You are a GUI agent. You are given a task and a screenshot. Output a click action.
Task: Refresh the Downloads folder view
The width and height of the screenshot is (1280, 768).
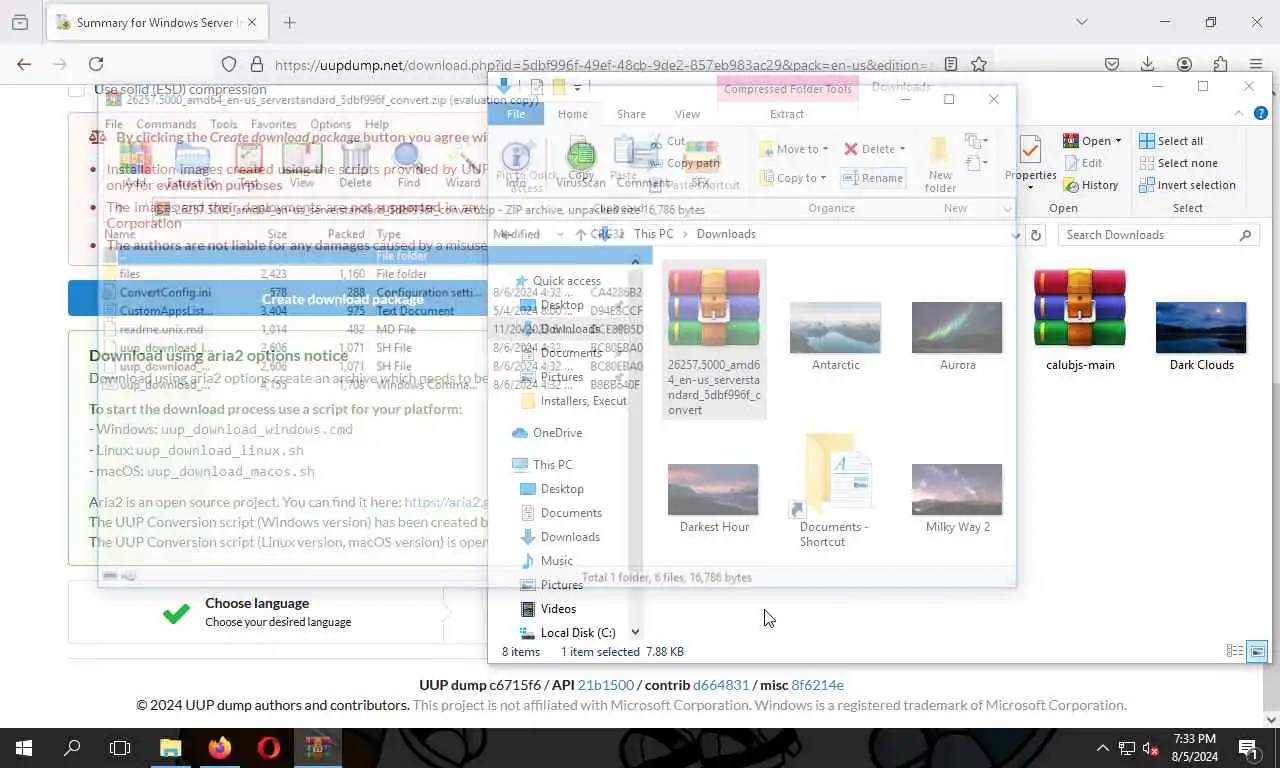tap(1036, 235)
